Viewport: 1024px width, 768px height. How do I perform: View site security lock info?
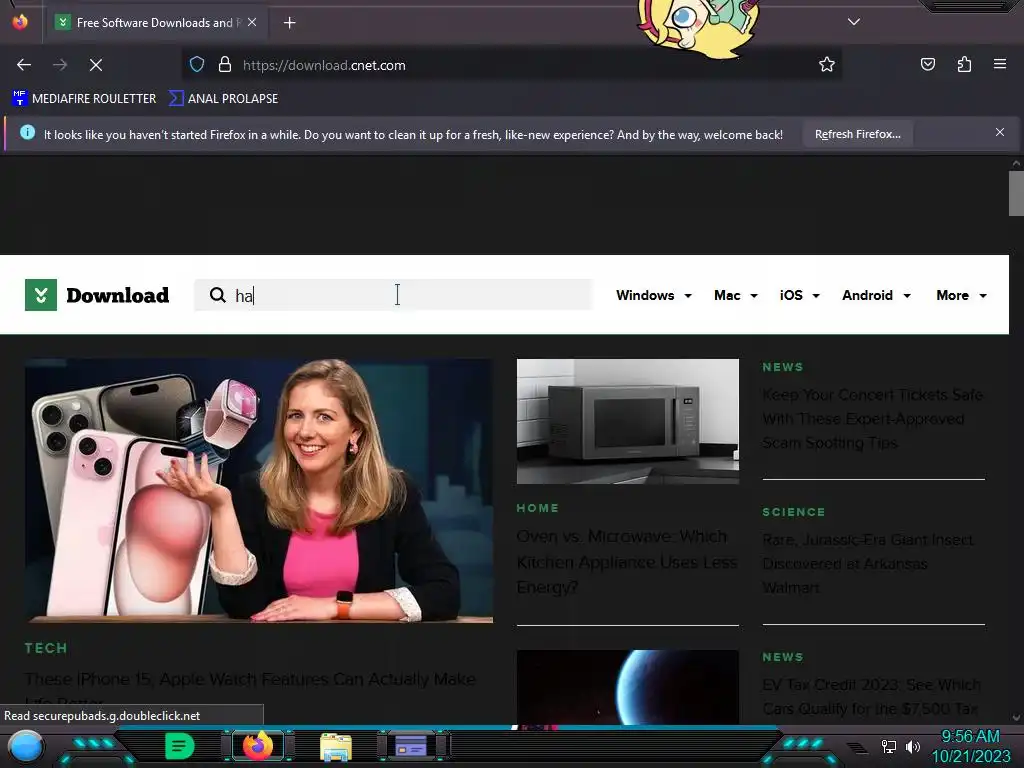pyautogui.click(x=225, y=65)
